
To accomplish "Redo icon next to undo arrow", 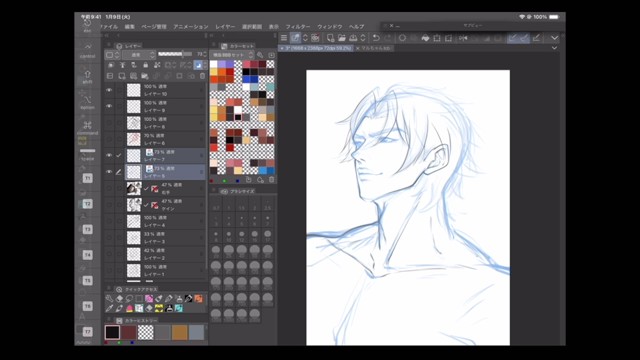I will click(x=387, y=38).
